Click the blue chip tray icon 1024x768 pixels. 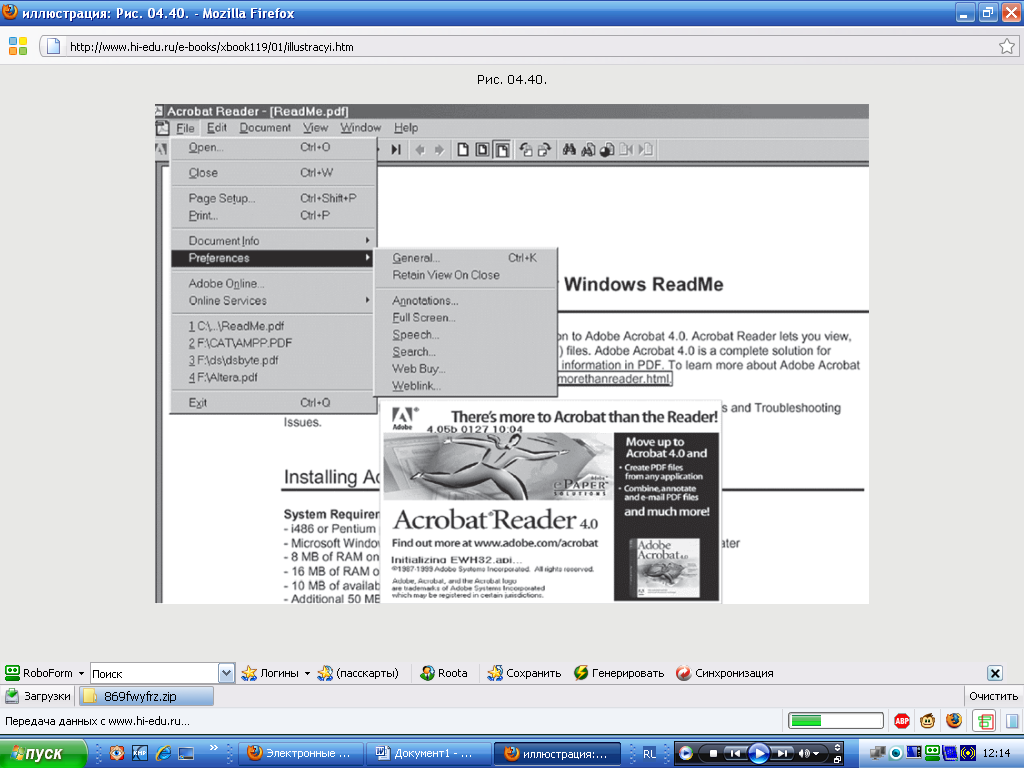pos(950,754)
